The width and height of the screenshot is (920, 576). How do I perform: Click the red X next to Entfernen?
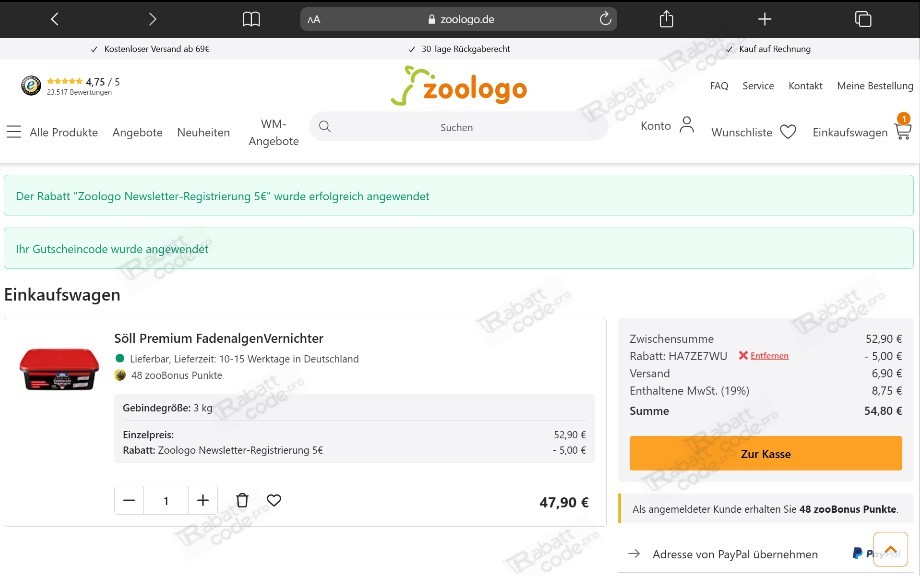coord(743,355)
